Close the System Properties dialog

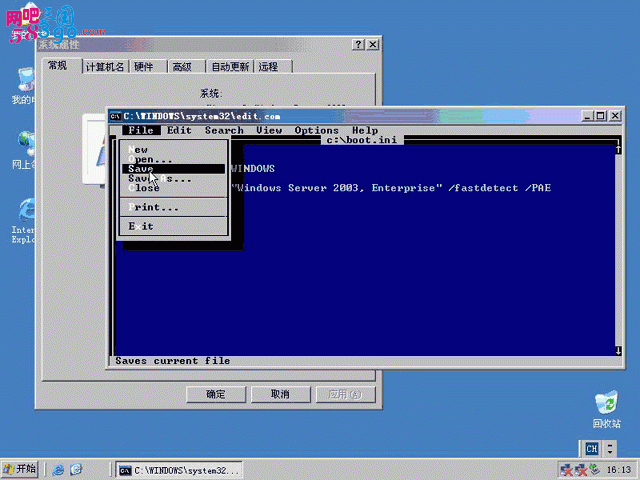tap(373, 44)
